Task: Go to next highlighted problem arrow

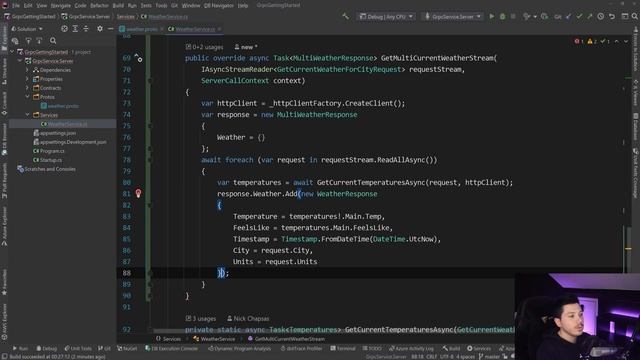Action: point(626,41)
